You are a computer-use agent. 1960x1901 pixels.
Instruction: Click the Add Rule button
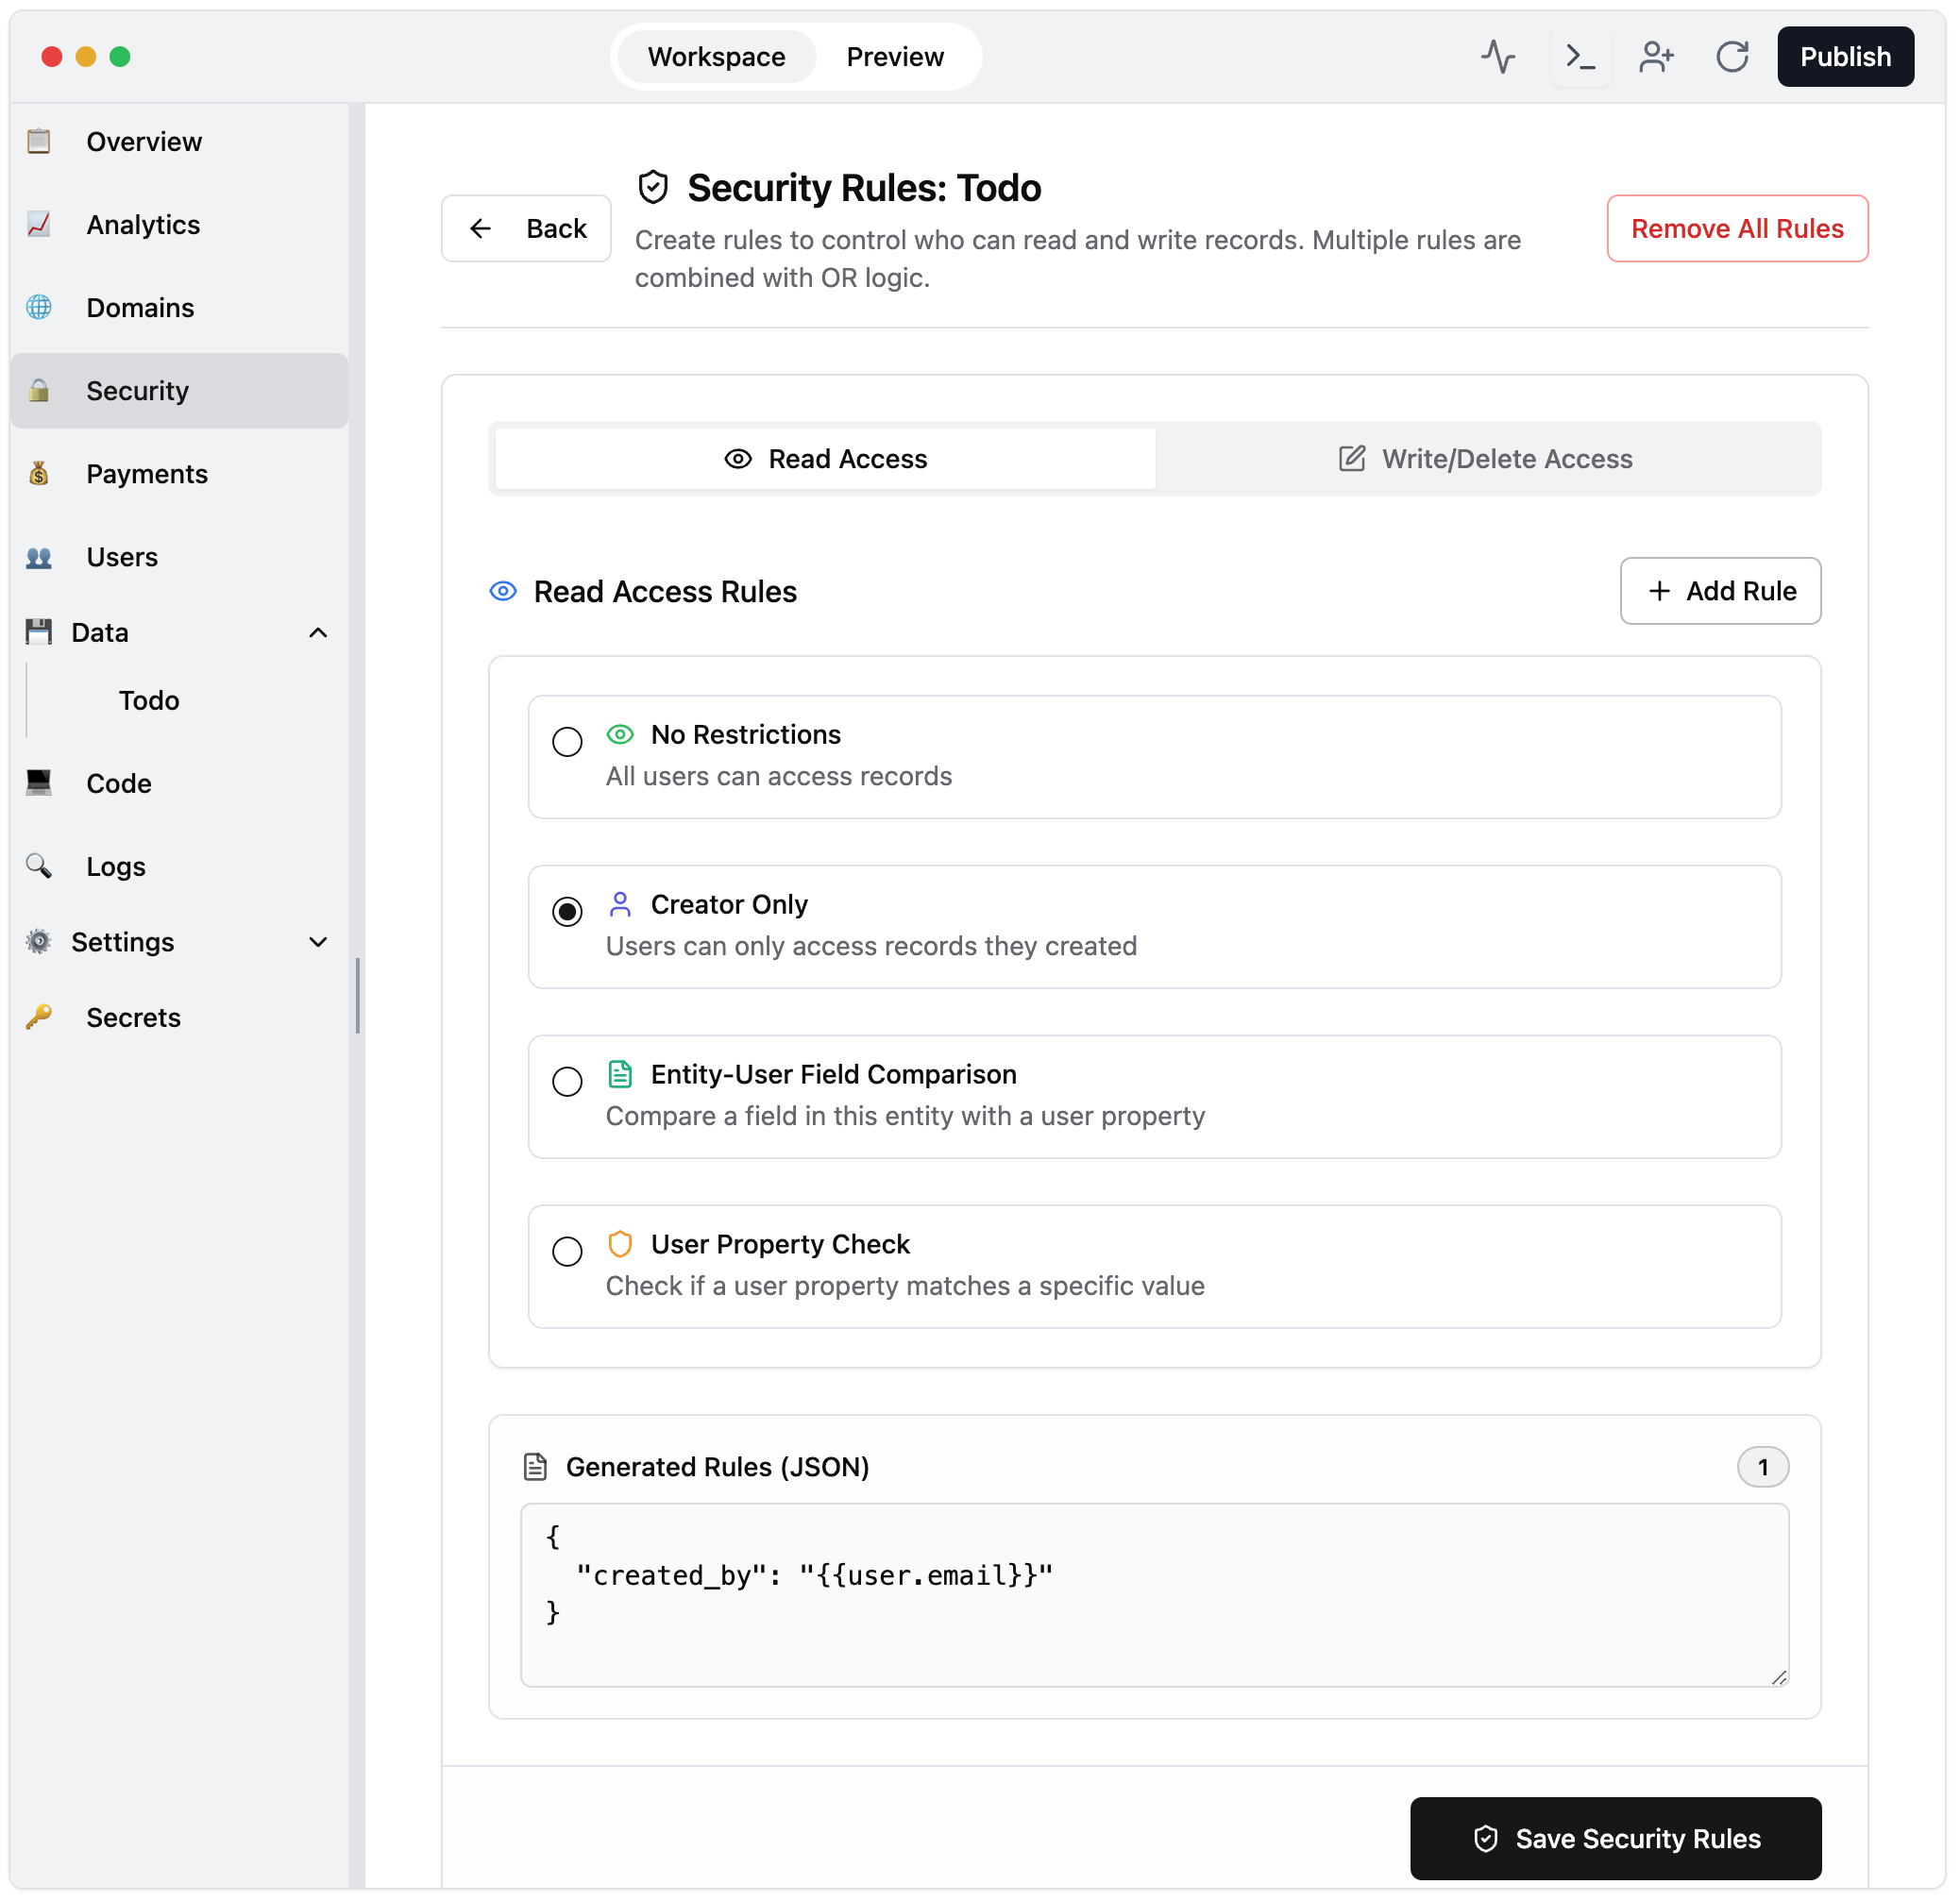click(x=1720, y=591)
